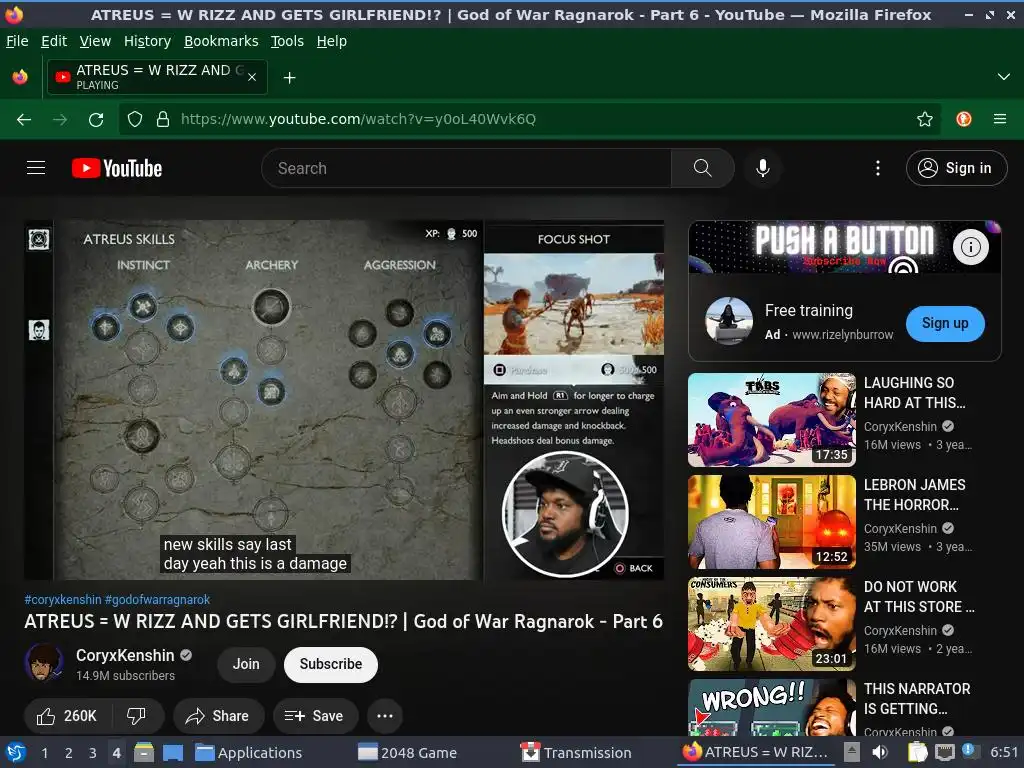
Task: Like the video with thumbs up
Action: 69,716
